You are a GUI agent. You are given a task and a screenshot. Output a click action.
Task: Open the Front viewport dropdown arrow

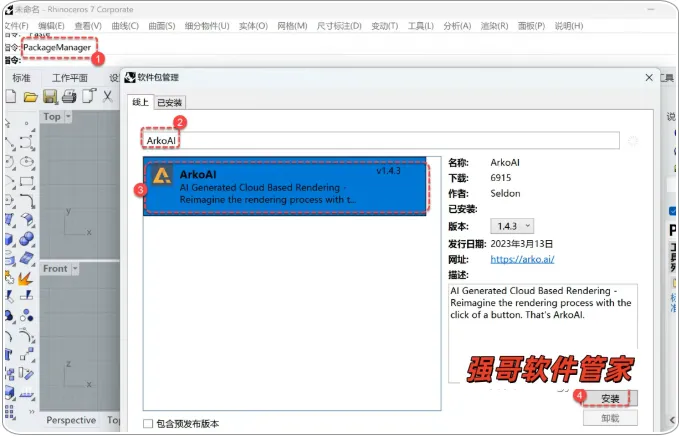coord(75,269)
